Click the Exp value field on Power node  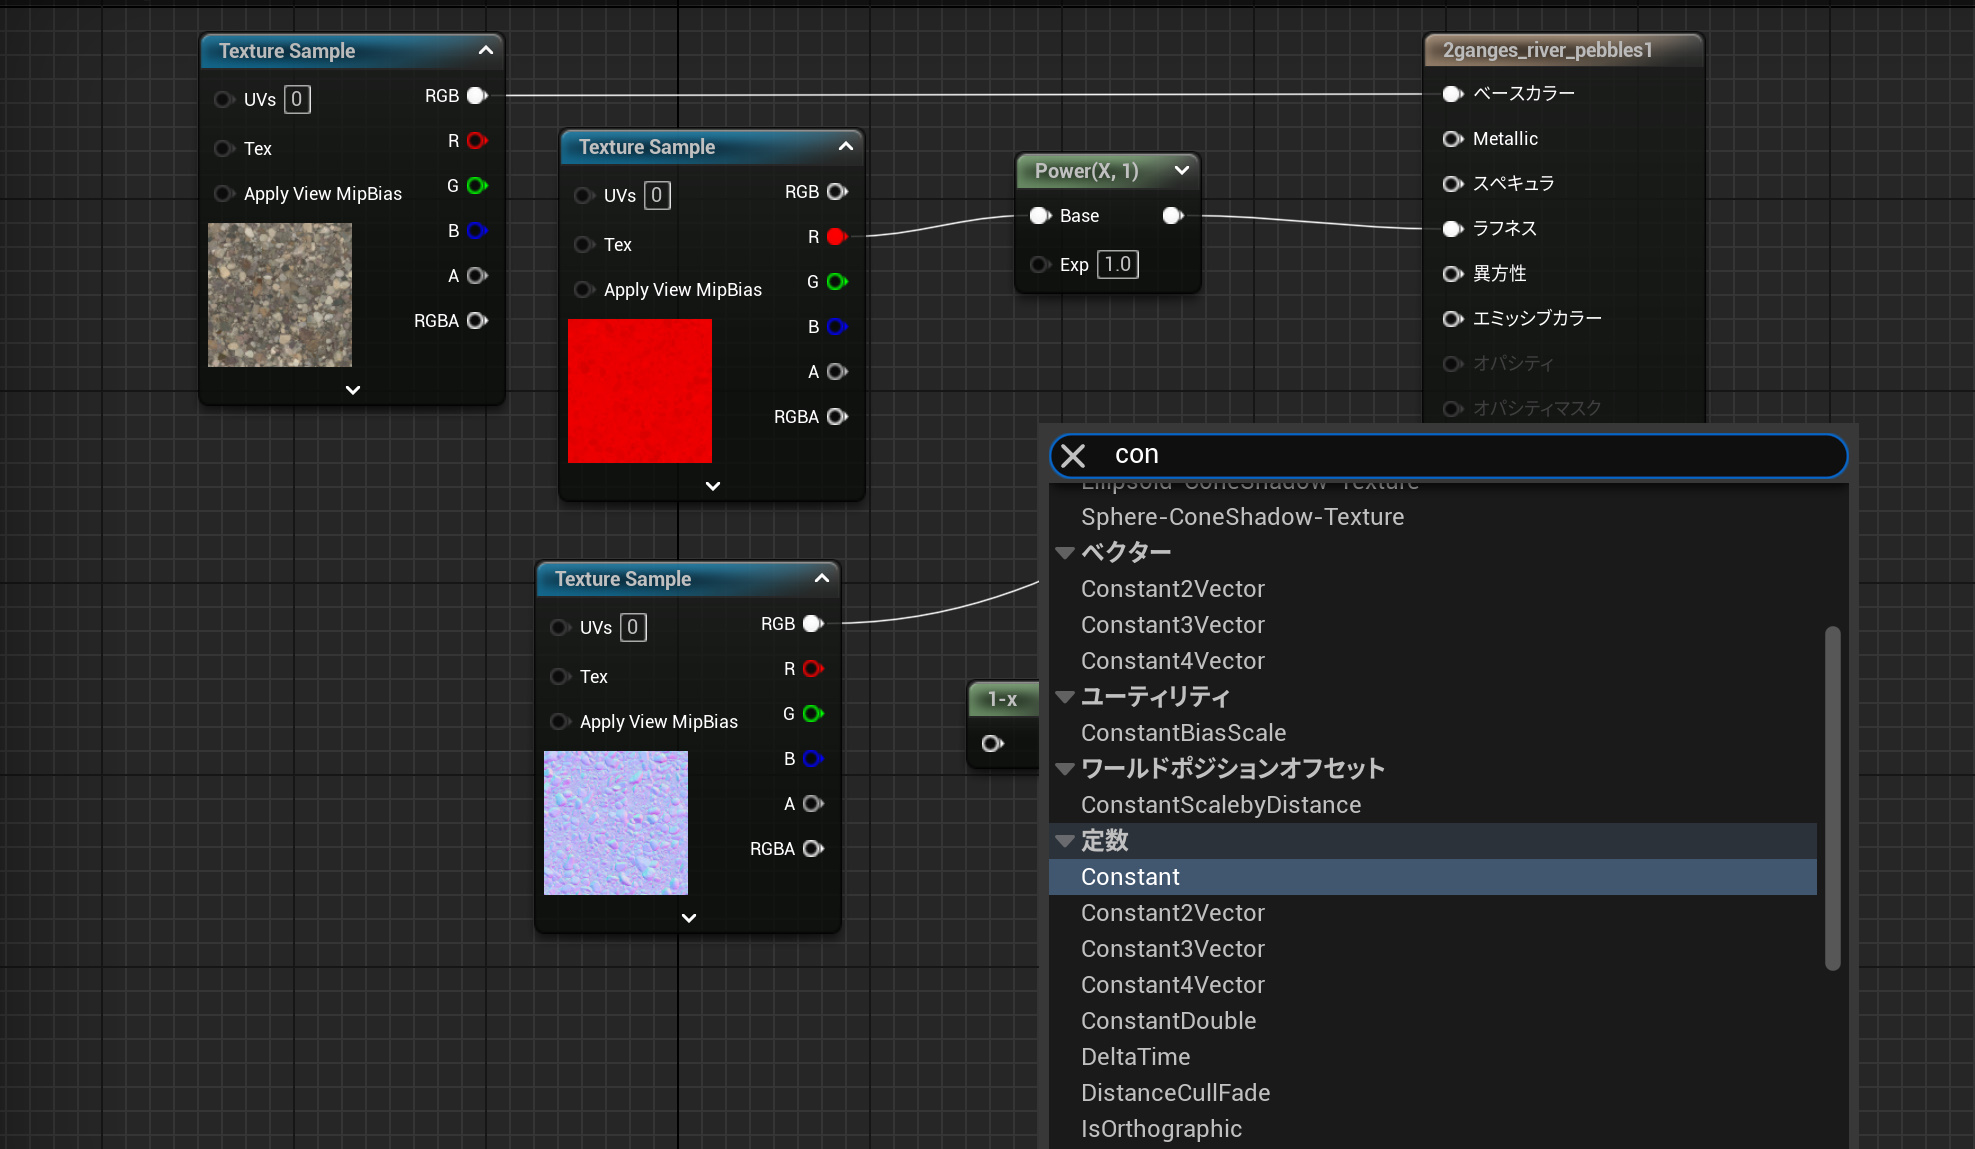pos(1118,265)
